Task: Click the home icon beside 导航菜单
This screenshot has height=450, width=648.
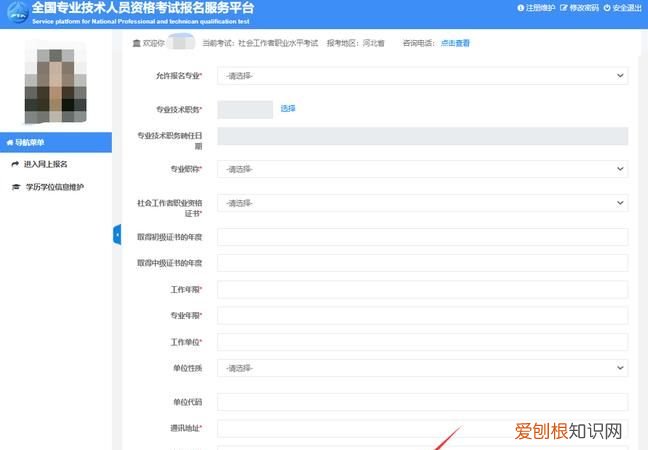Action: 10,143
